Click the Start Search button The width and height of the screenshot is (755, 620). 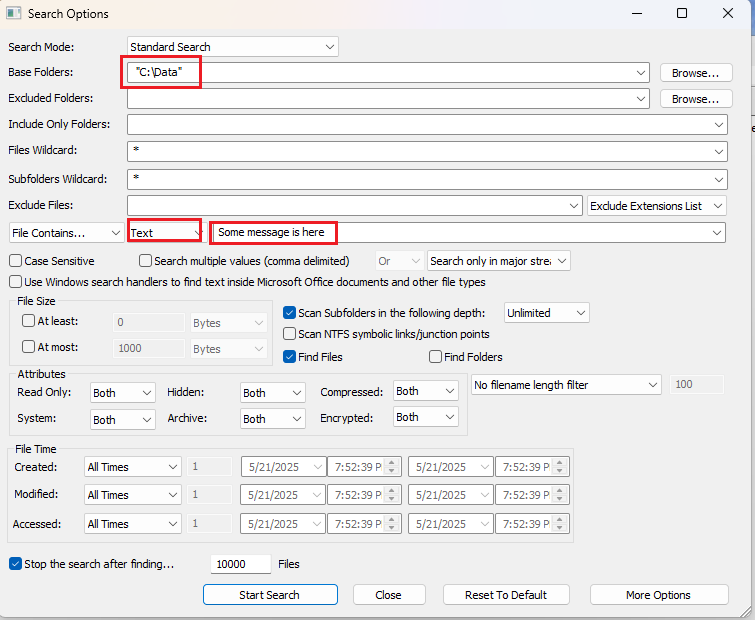pyautogui.click(x=270, y=595)
